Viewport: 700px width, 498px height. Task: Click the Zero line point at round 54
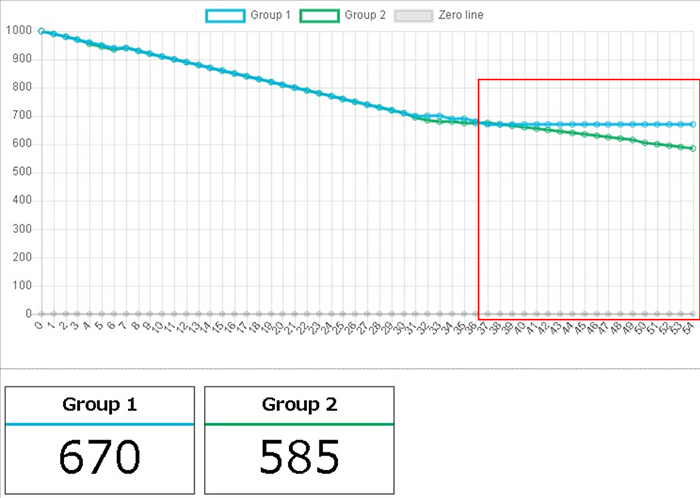point(692,314)
